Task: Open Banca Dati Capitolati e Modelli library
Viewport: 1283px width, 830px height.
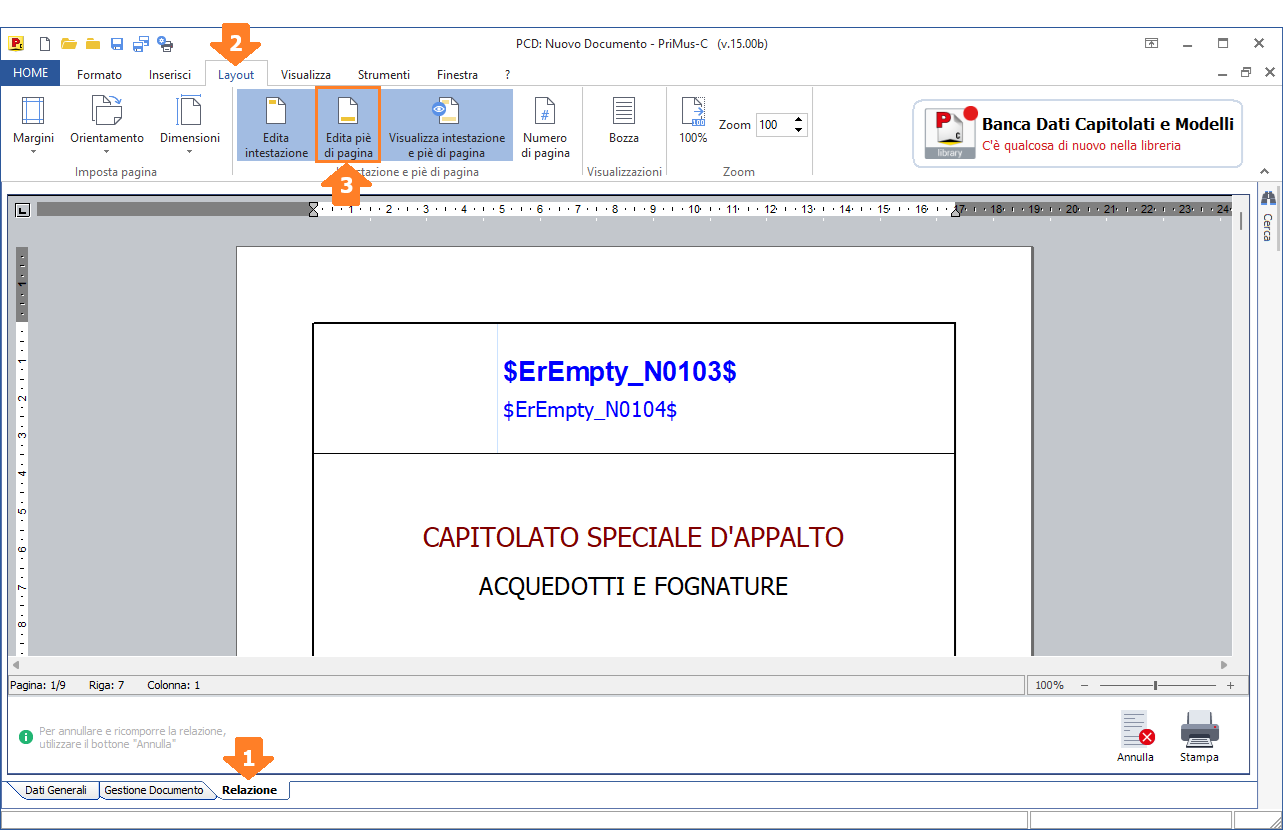Action: [1077, 133]
